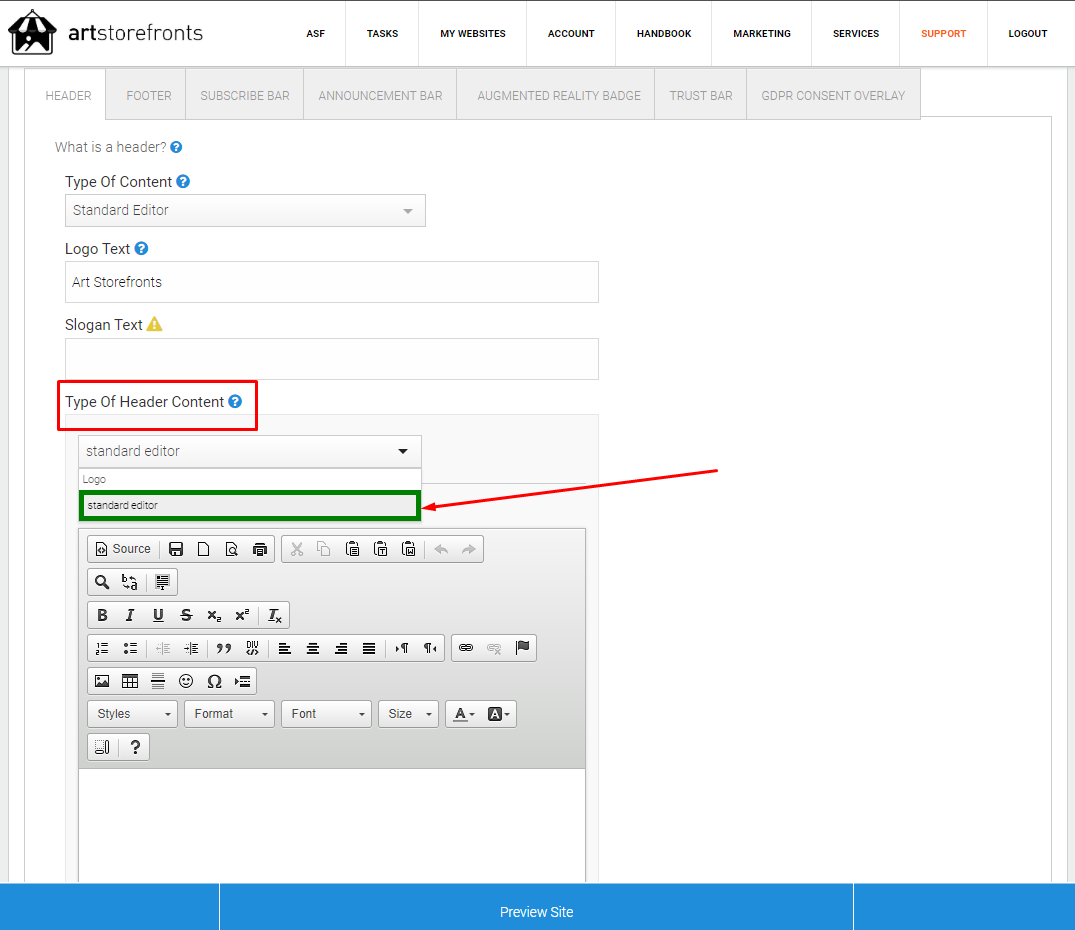Open the Trust Bar tab
The height and width of the screenshot is (930, 1075).
coord(701,95)
